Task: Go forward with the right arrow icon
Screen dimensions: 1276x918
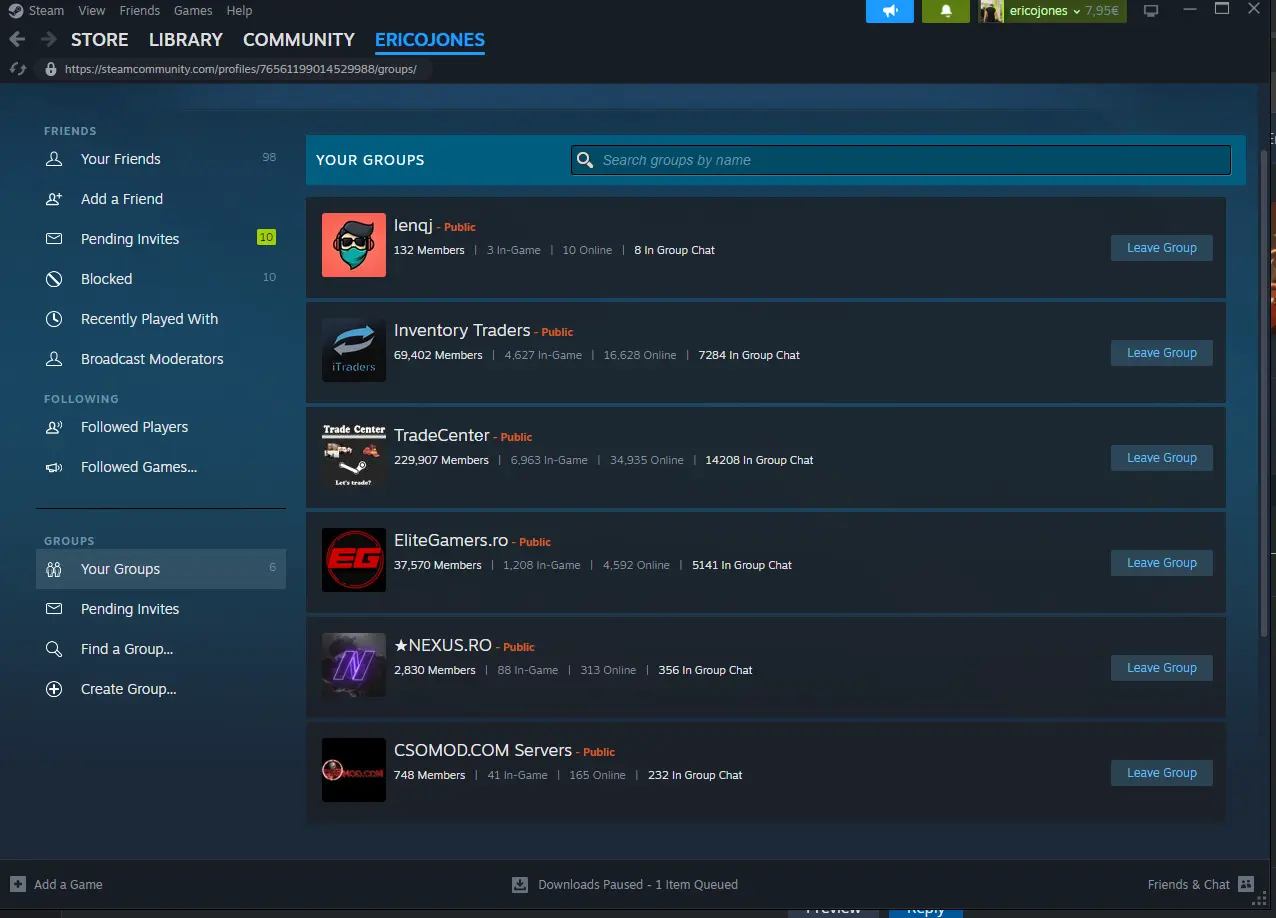Action: [x=48, y=40]
